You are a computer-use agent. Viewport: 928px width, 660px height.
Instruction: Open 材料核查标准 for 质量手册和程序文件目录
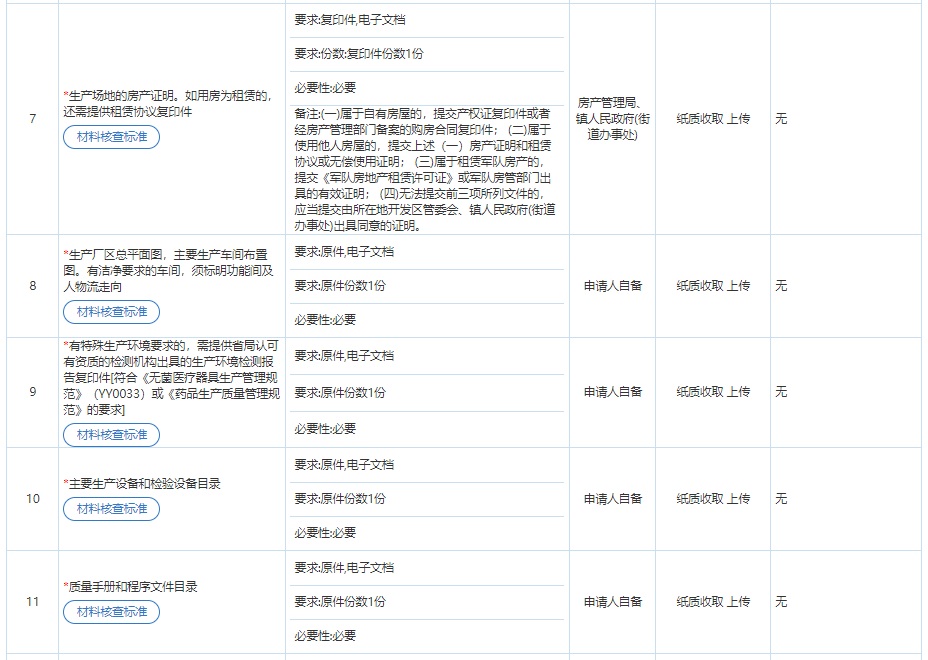(111, 613)
